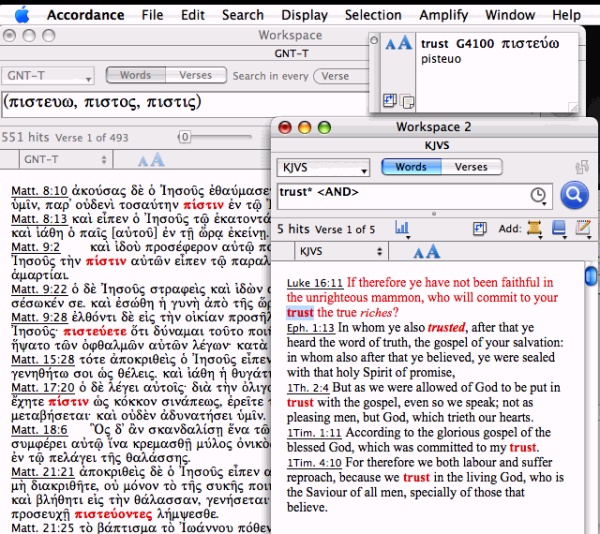Click the text size AA icon in KJVS pane
This screenshot has width=600, height=534.
click(x=426, y=251)
